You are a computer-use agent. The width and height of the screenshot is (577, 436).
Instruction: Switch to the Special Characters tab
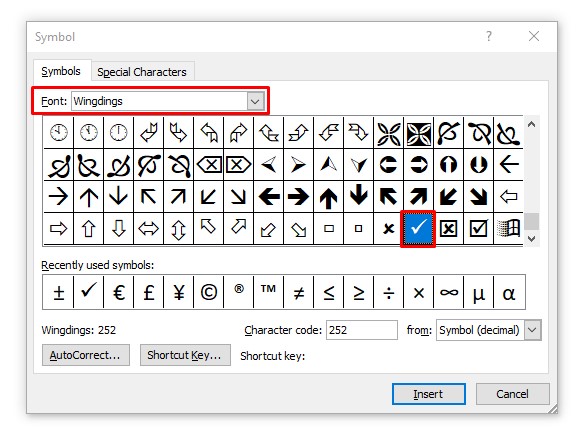pos(142,72)
